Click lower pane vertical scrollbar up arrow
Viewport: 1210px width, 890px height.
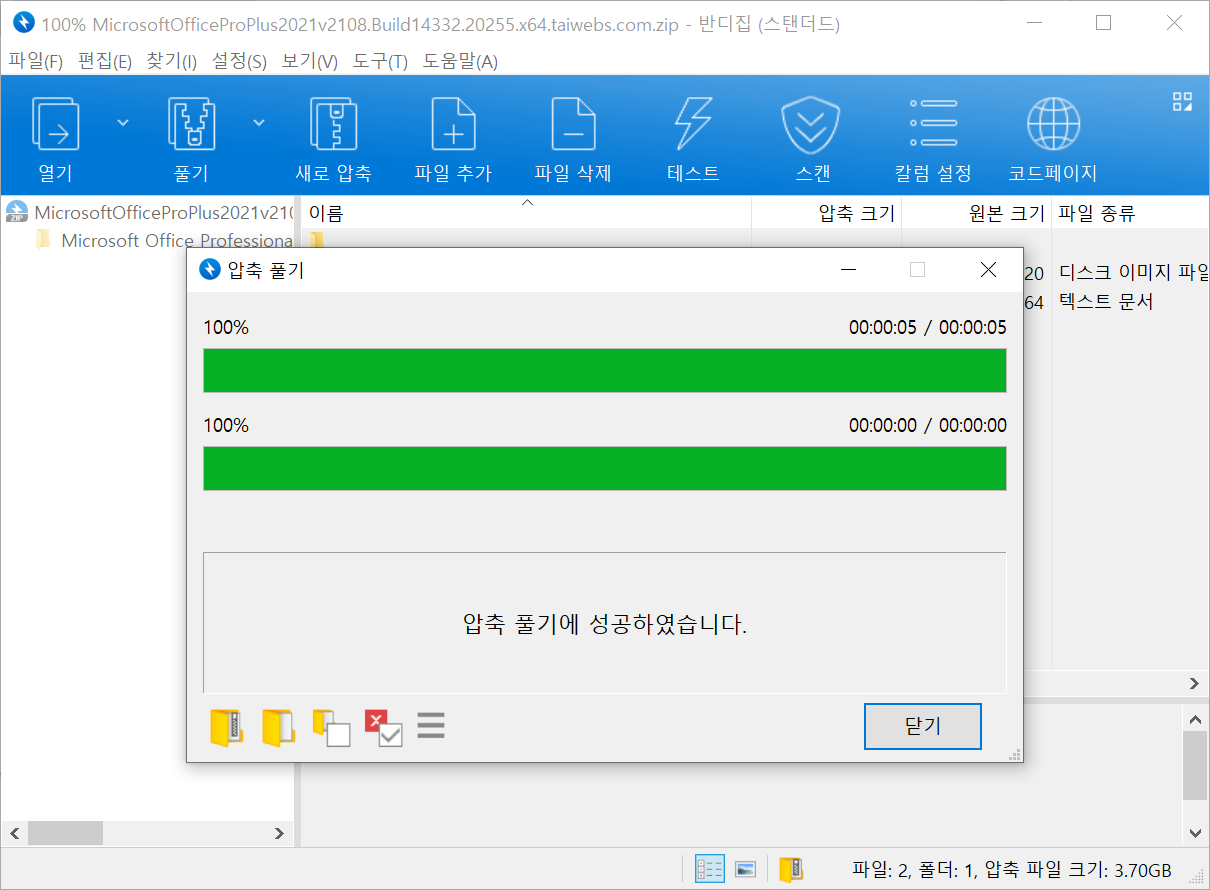coord(1195,718)
